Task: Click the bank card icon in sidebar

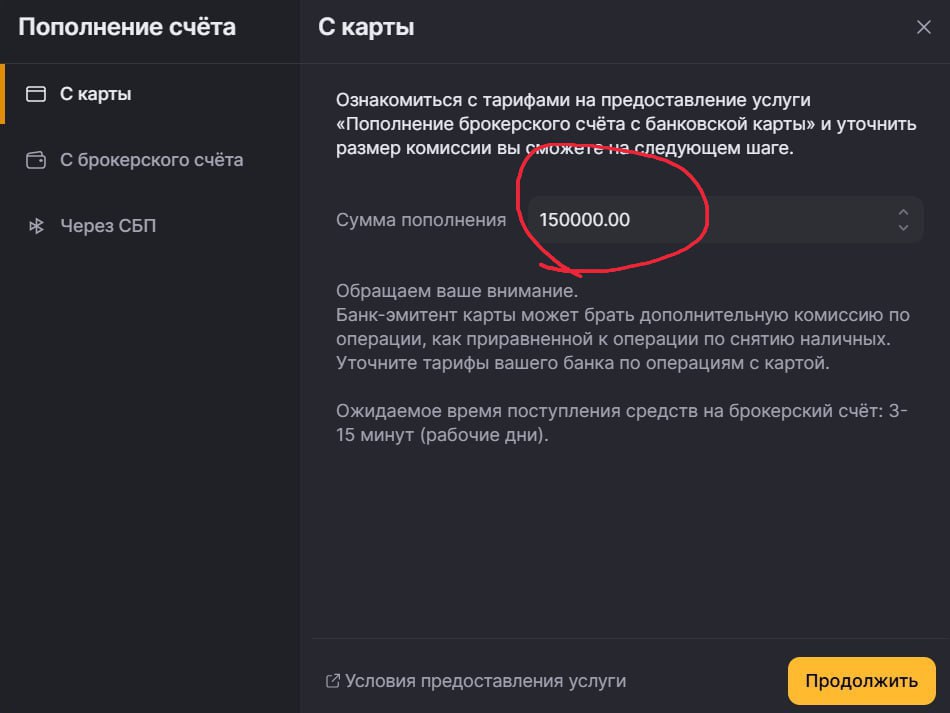Action: pyautogui.click(x=36, y=94)
